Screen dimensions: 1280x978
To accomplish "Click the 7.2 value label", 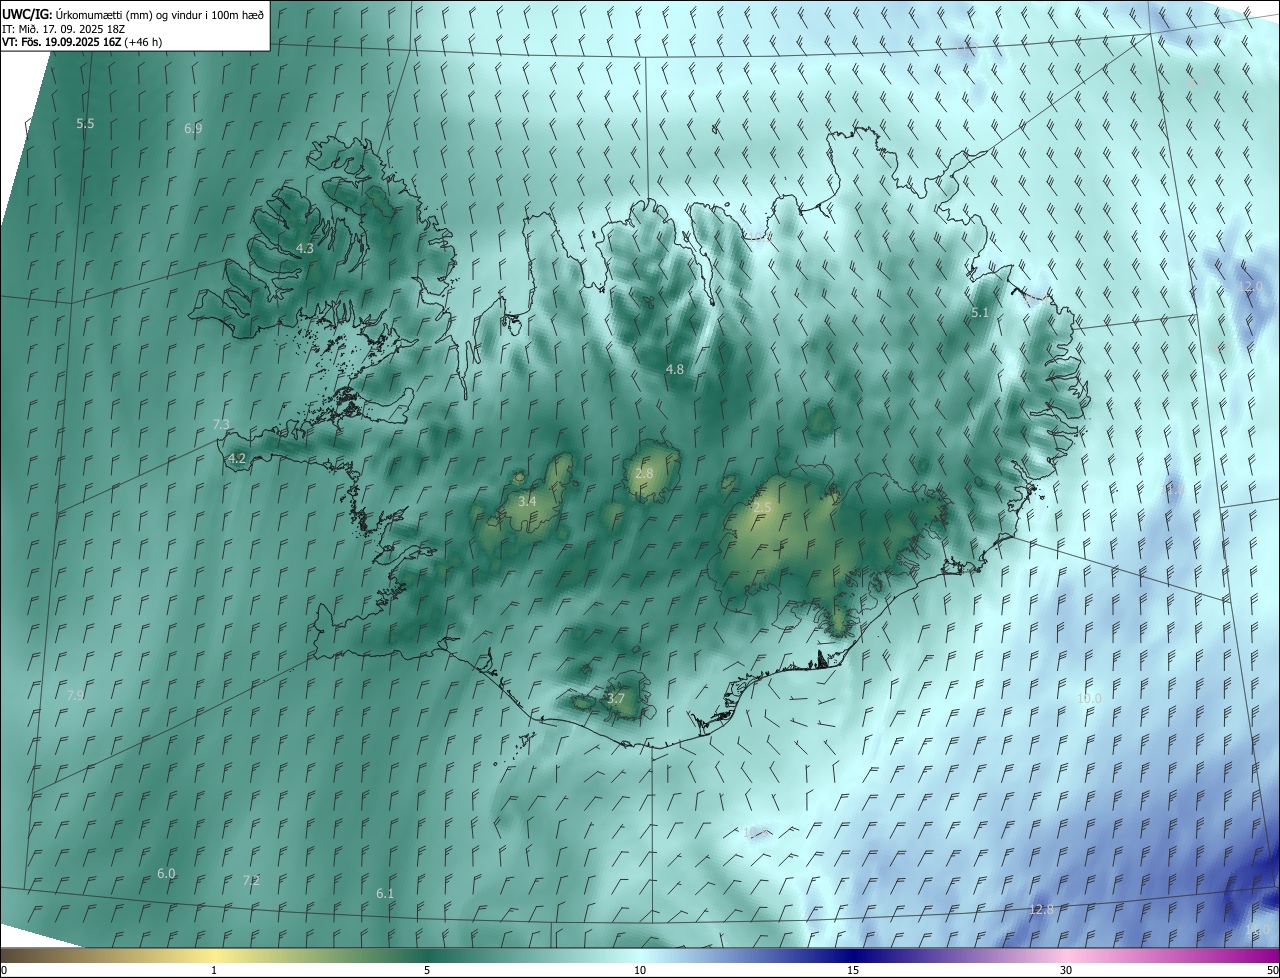I will tap(251, 880).
